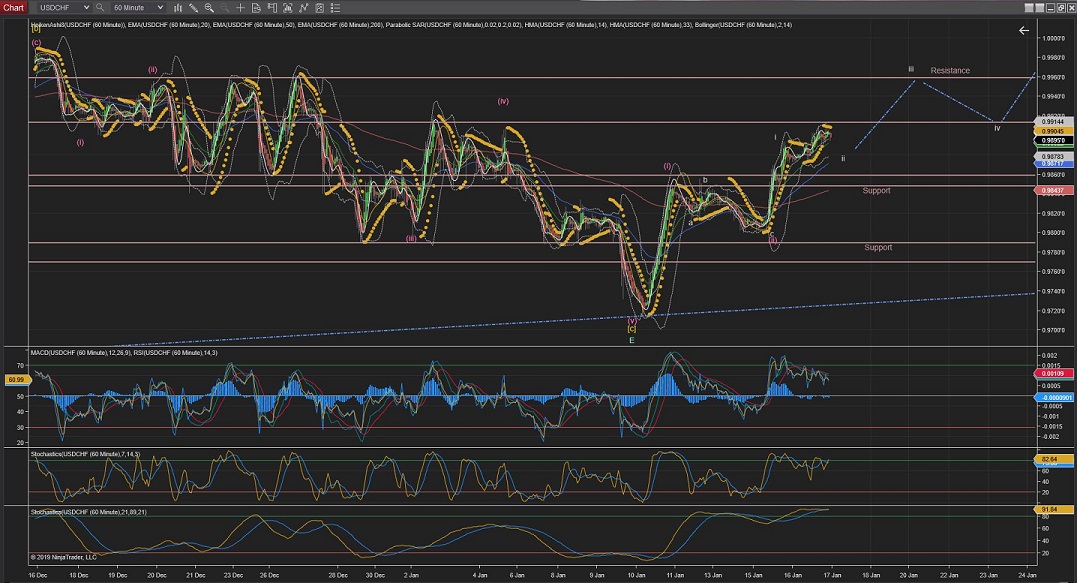Click the 0.99144 price marker on the axis
The width and height of the screenshot is (1077, 583).
(x=1054, y=121)
